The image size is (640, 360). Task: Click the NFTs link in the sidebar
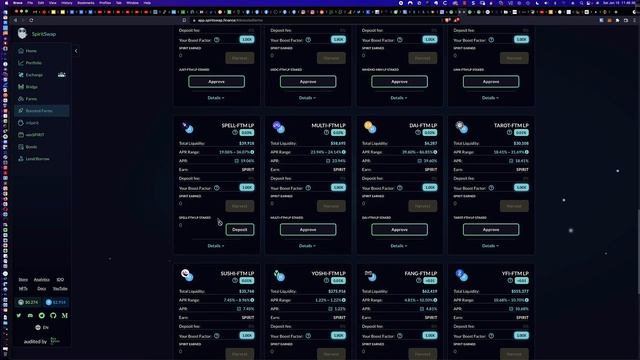point(23,289)
